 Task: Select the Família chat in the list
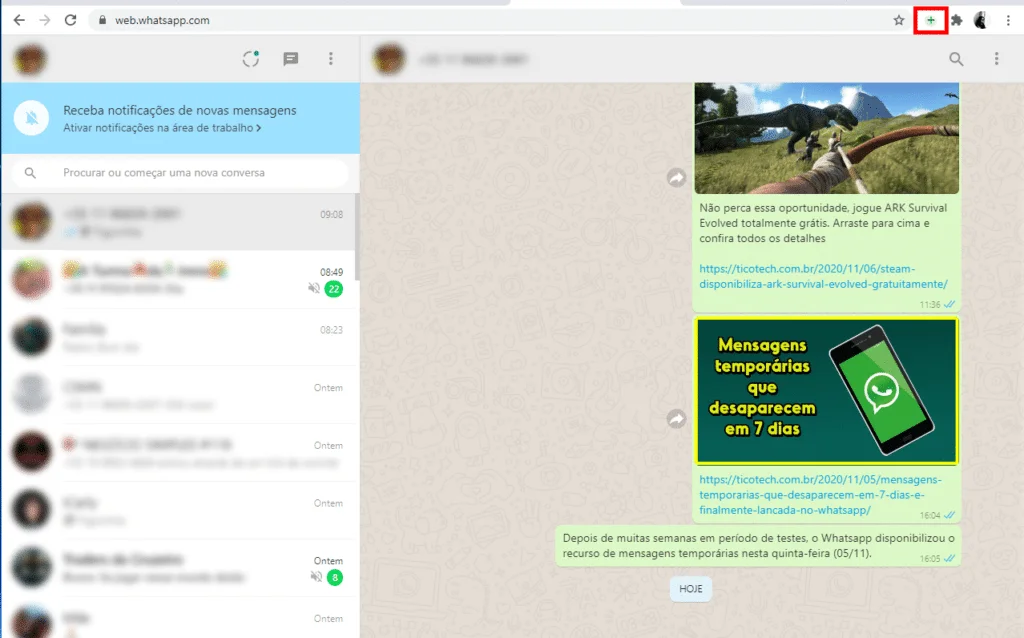[x=180, y=335]
